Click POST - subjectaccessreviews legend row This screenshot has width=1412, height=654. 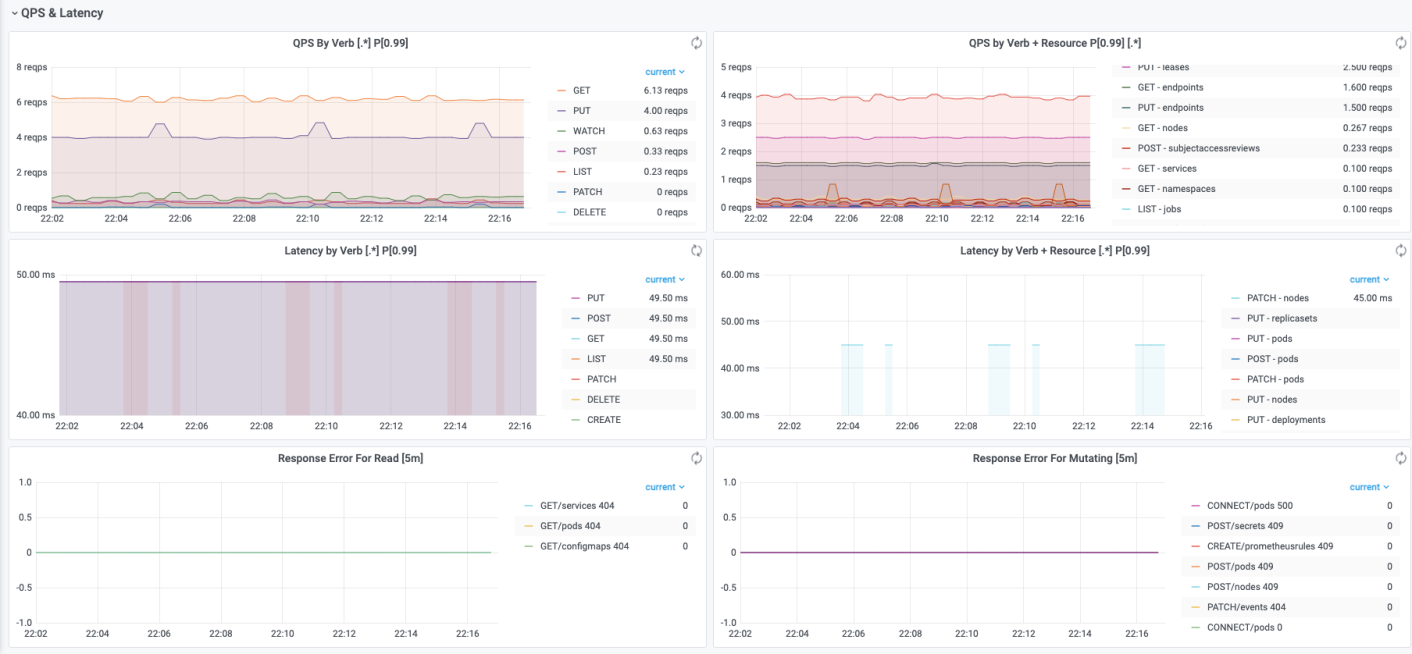(x=1198, y=148)
